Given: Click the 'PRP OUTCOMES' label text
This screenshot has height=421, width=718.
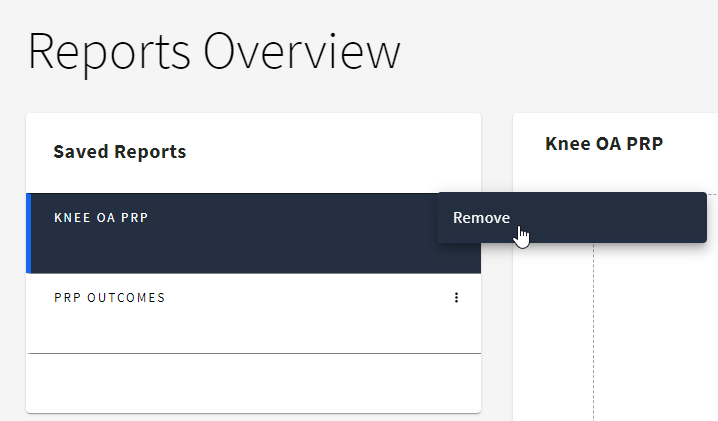Looking at the screenshot, I should pyautogui.click(x=109, y=297).
